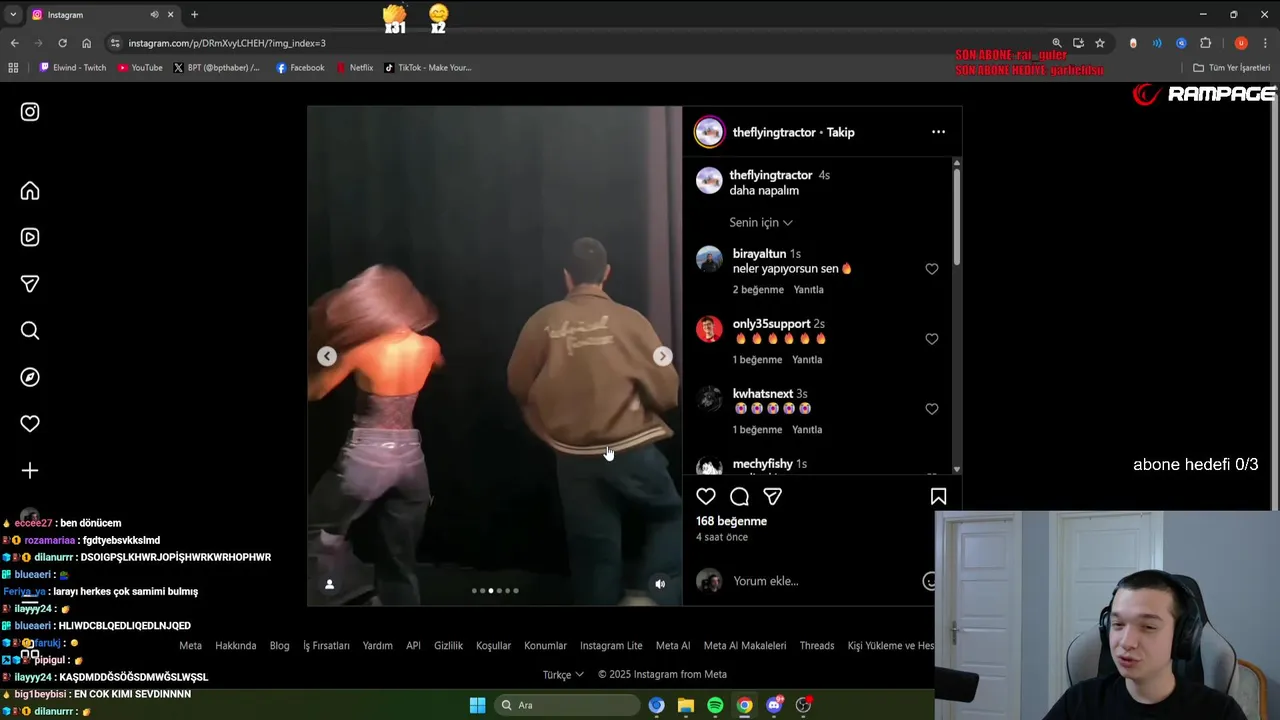Click the theflyingtractor profile avatar in header
Image resolution: width=1280 pixels, height=720 pixels.
(709, 132)
